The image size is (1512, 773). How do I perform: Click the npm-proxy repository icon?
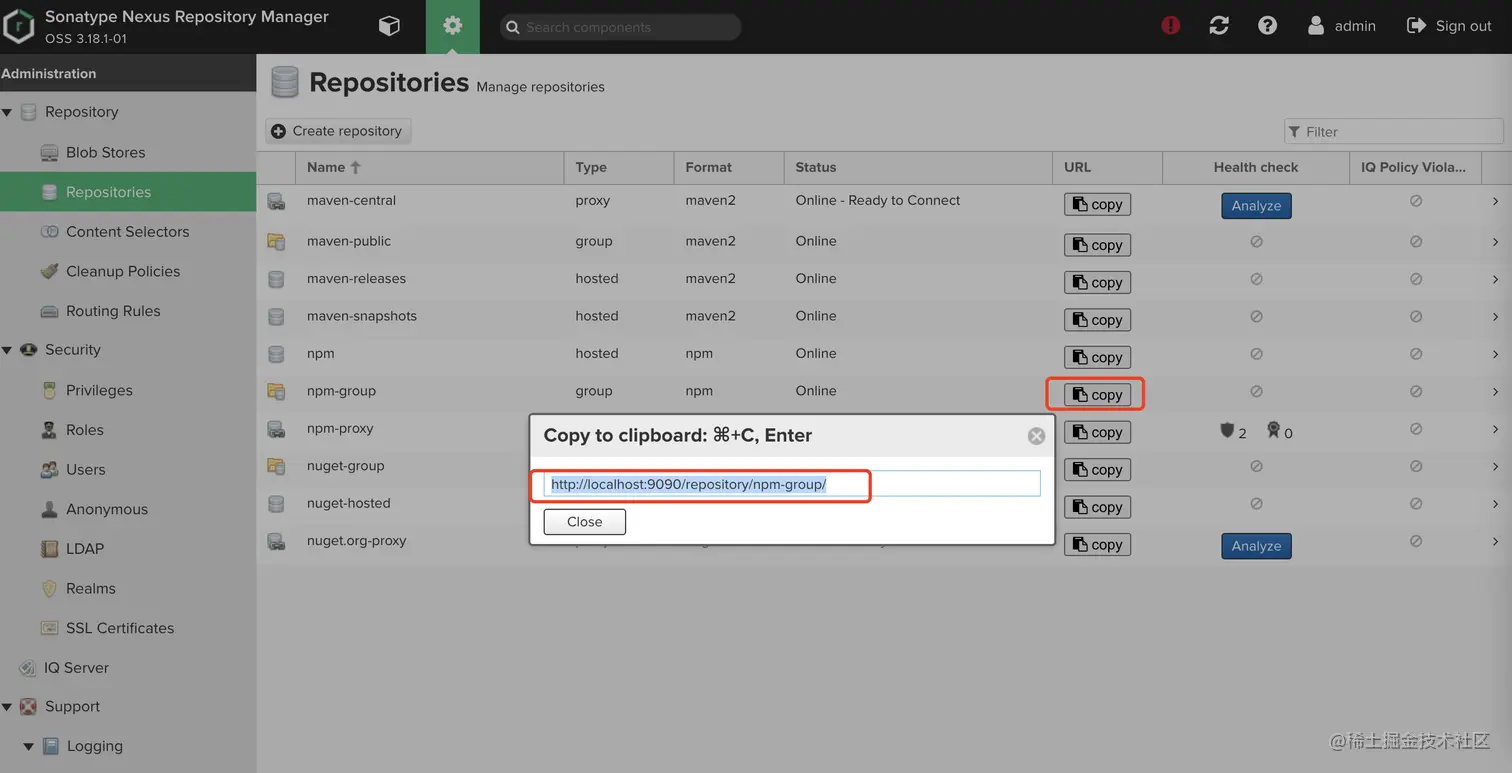click(276, 429)
